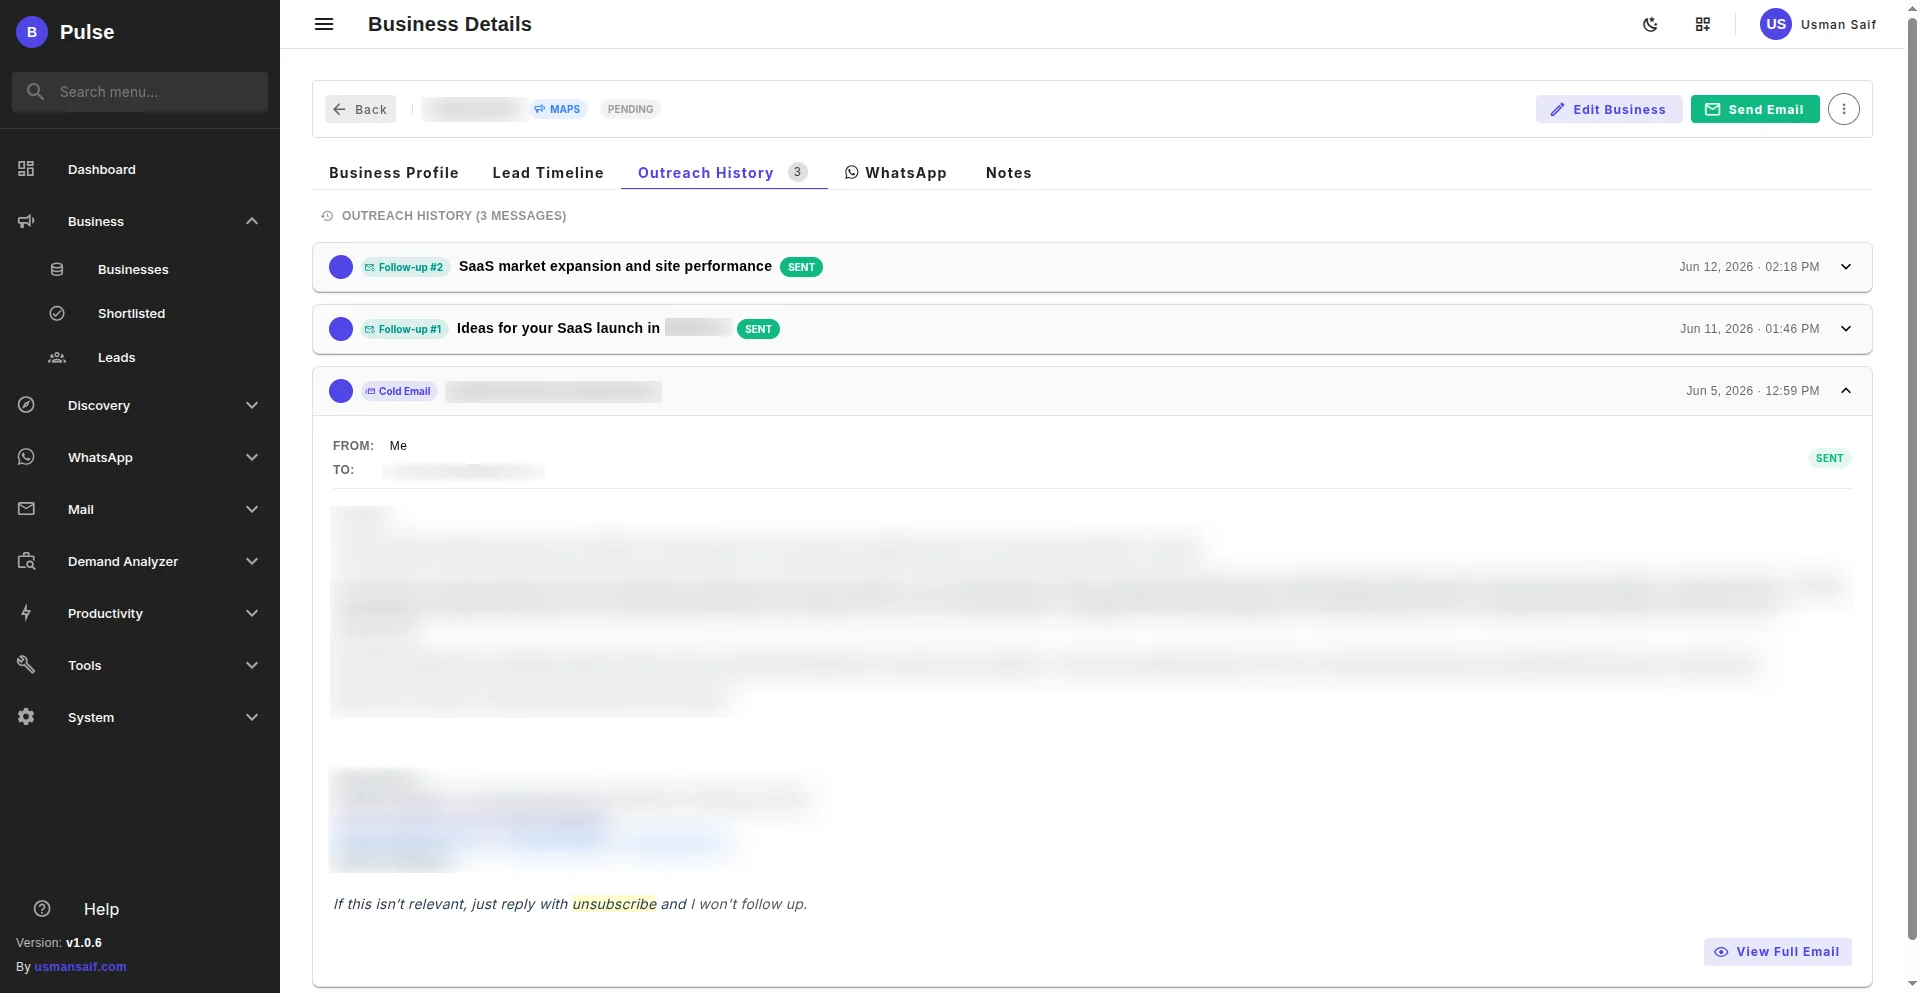The height and width of the screenshot is (993, 1920).
Task: Click the Follow-up #1 sender avatar
Action: pos(341,329)
